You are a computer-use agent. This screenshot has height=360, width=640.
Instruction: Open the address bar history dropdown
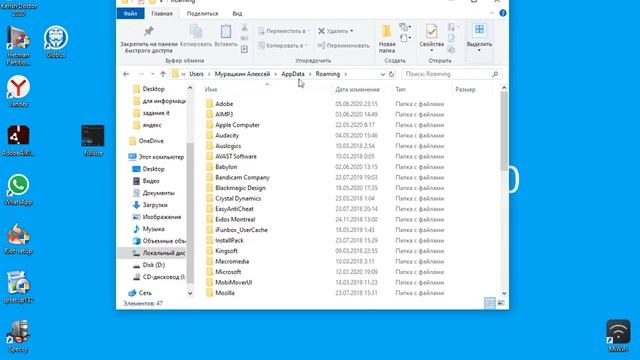[x=382, y=74]
